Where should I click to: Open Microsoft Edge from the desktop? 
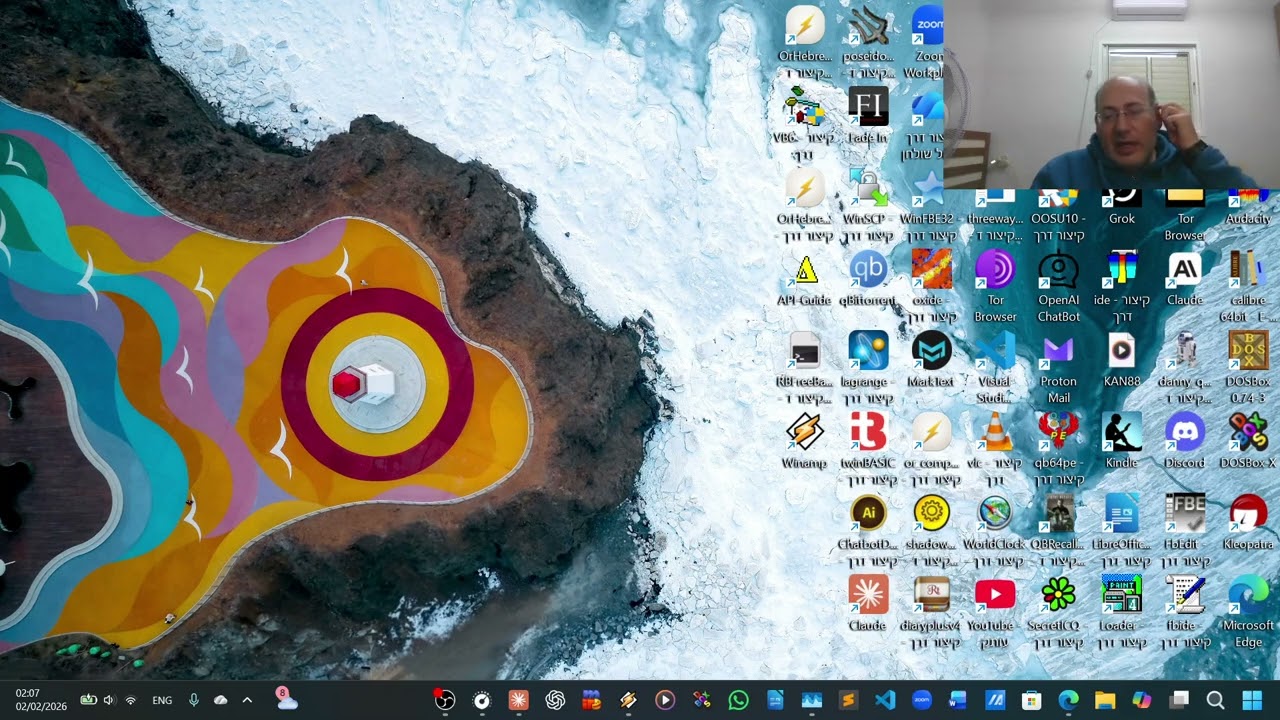point(1248,594)
